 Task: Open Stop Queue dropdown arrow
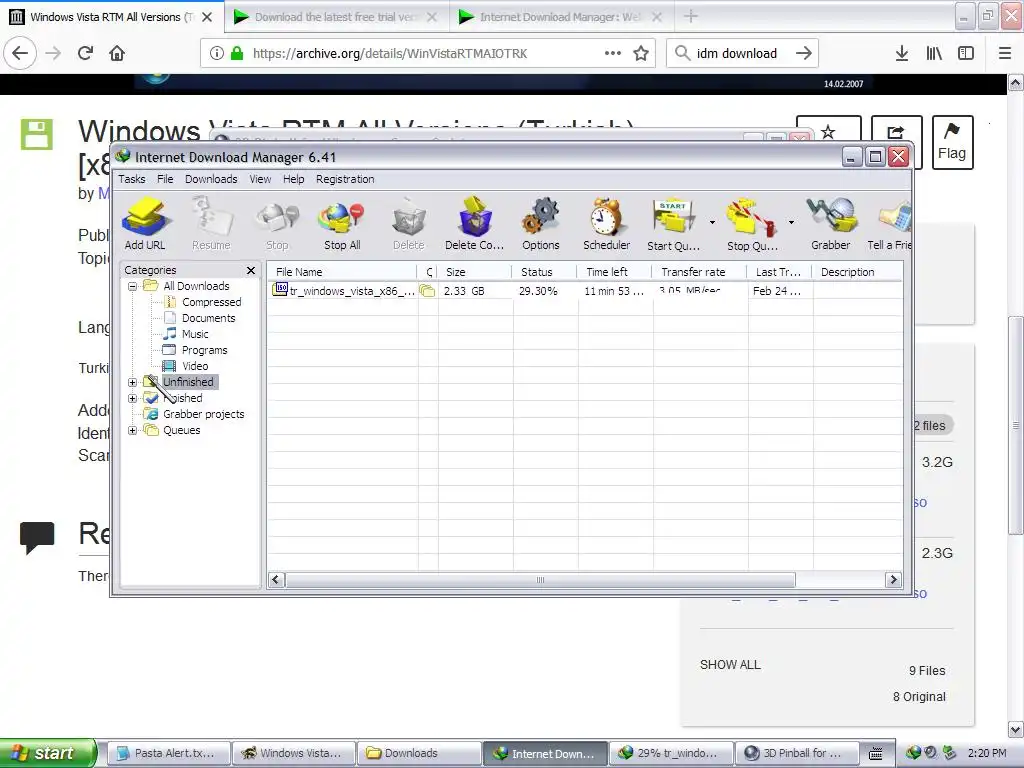(791, 223)
